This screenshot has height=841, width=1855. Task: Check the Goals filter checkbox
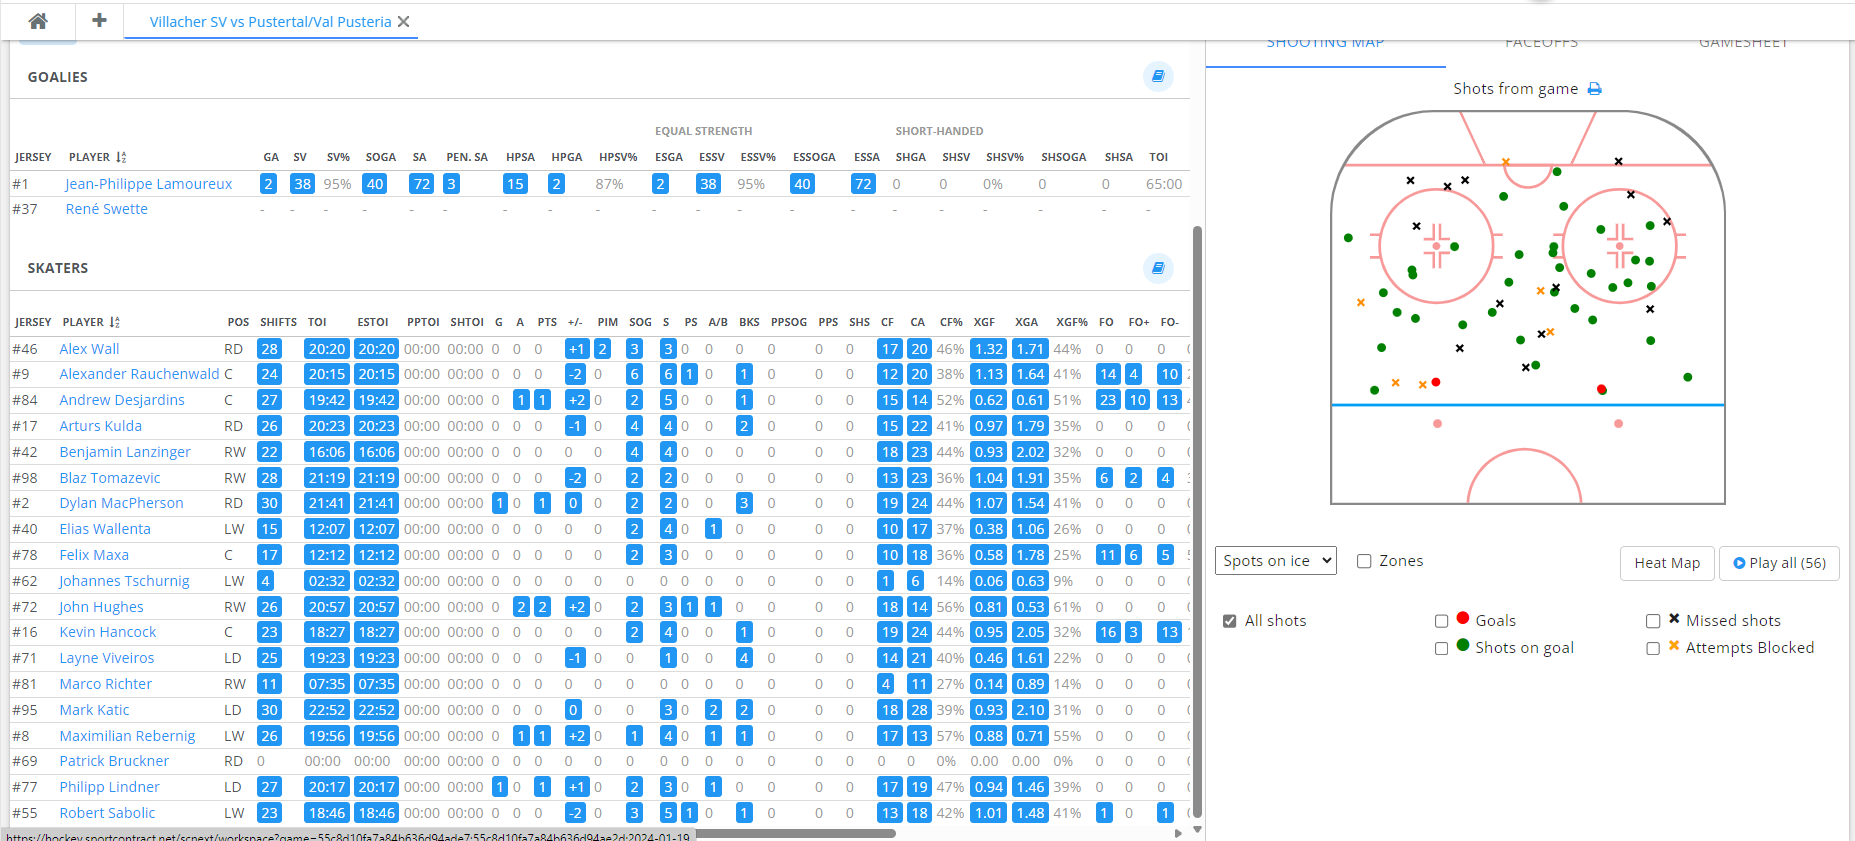(1441, 621)
